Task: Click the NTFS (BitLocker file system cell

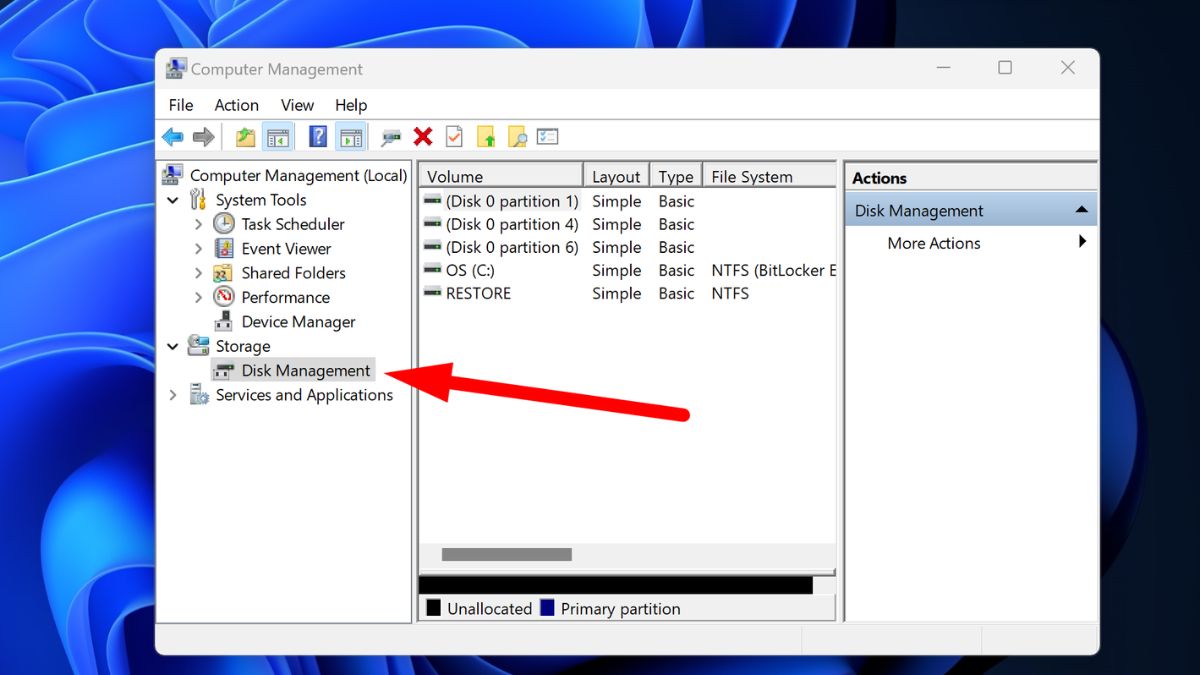Action: 773,270
